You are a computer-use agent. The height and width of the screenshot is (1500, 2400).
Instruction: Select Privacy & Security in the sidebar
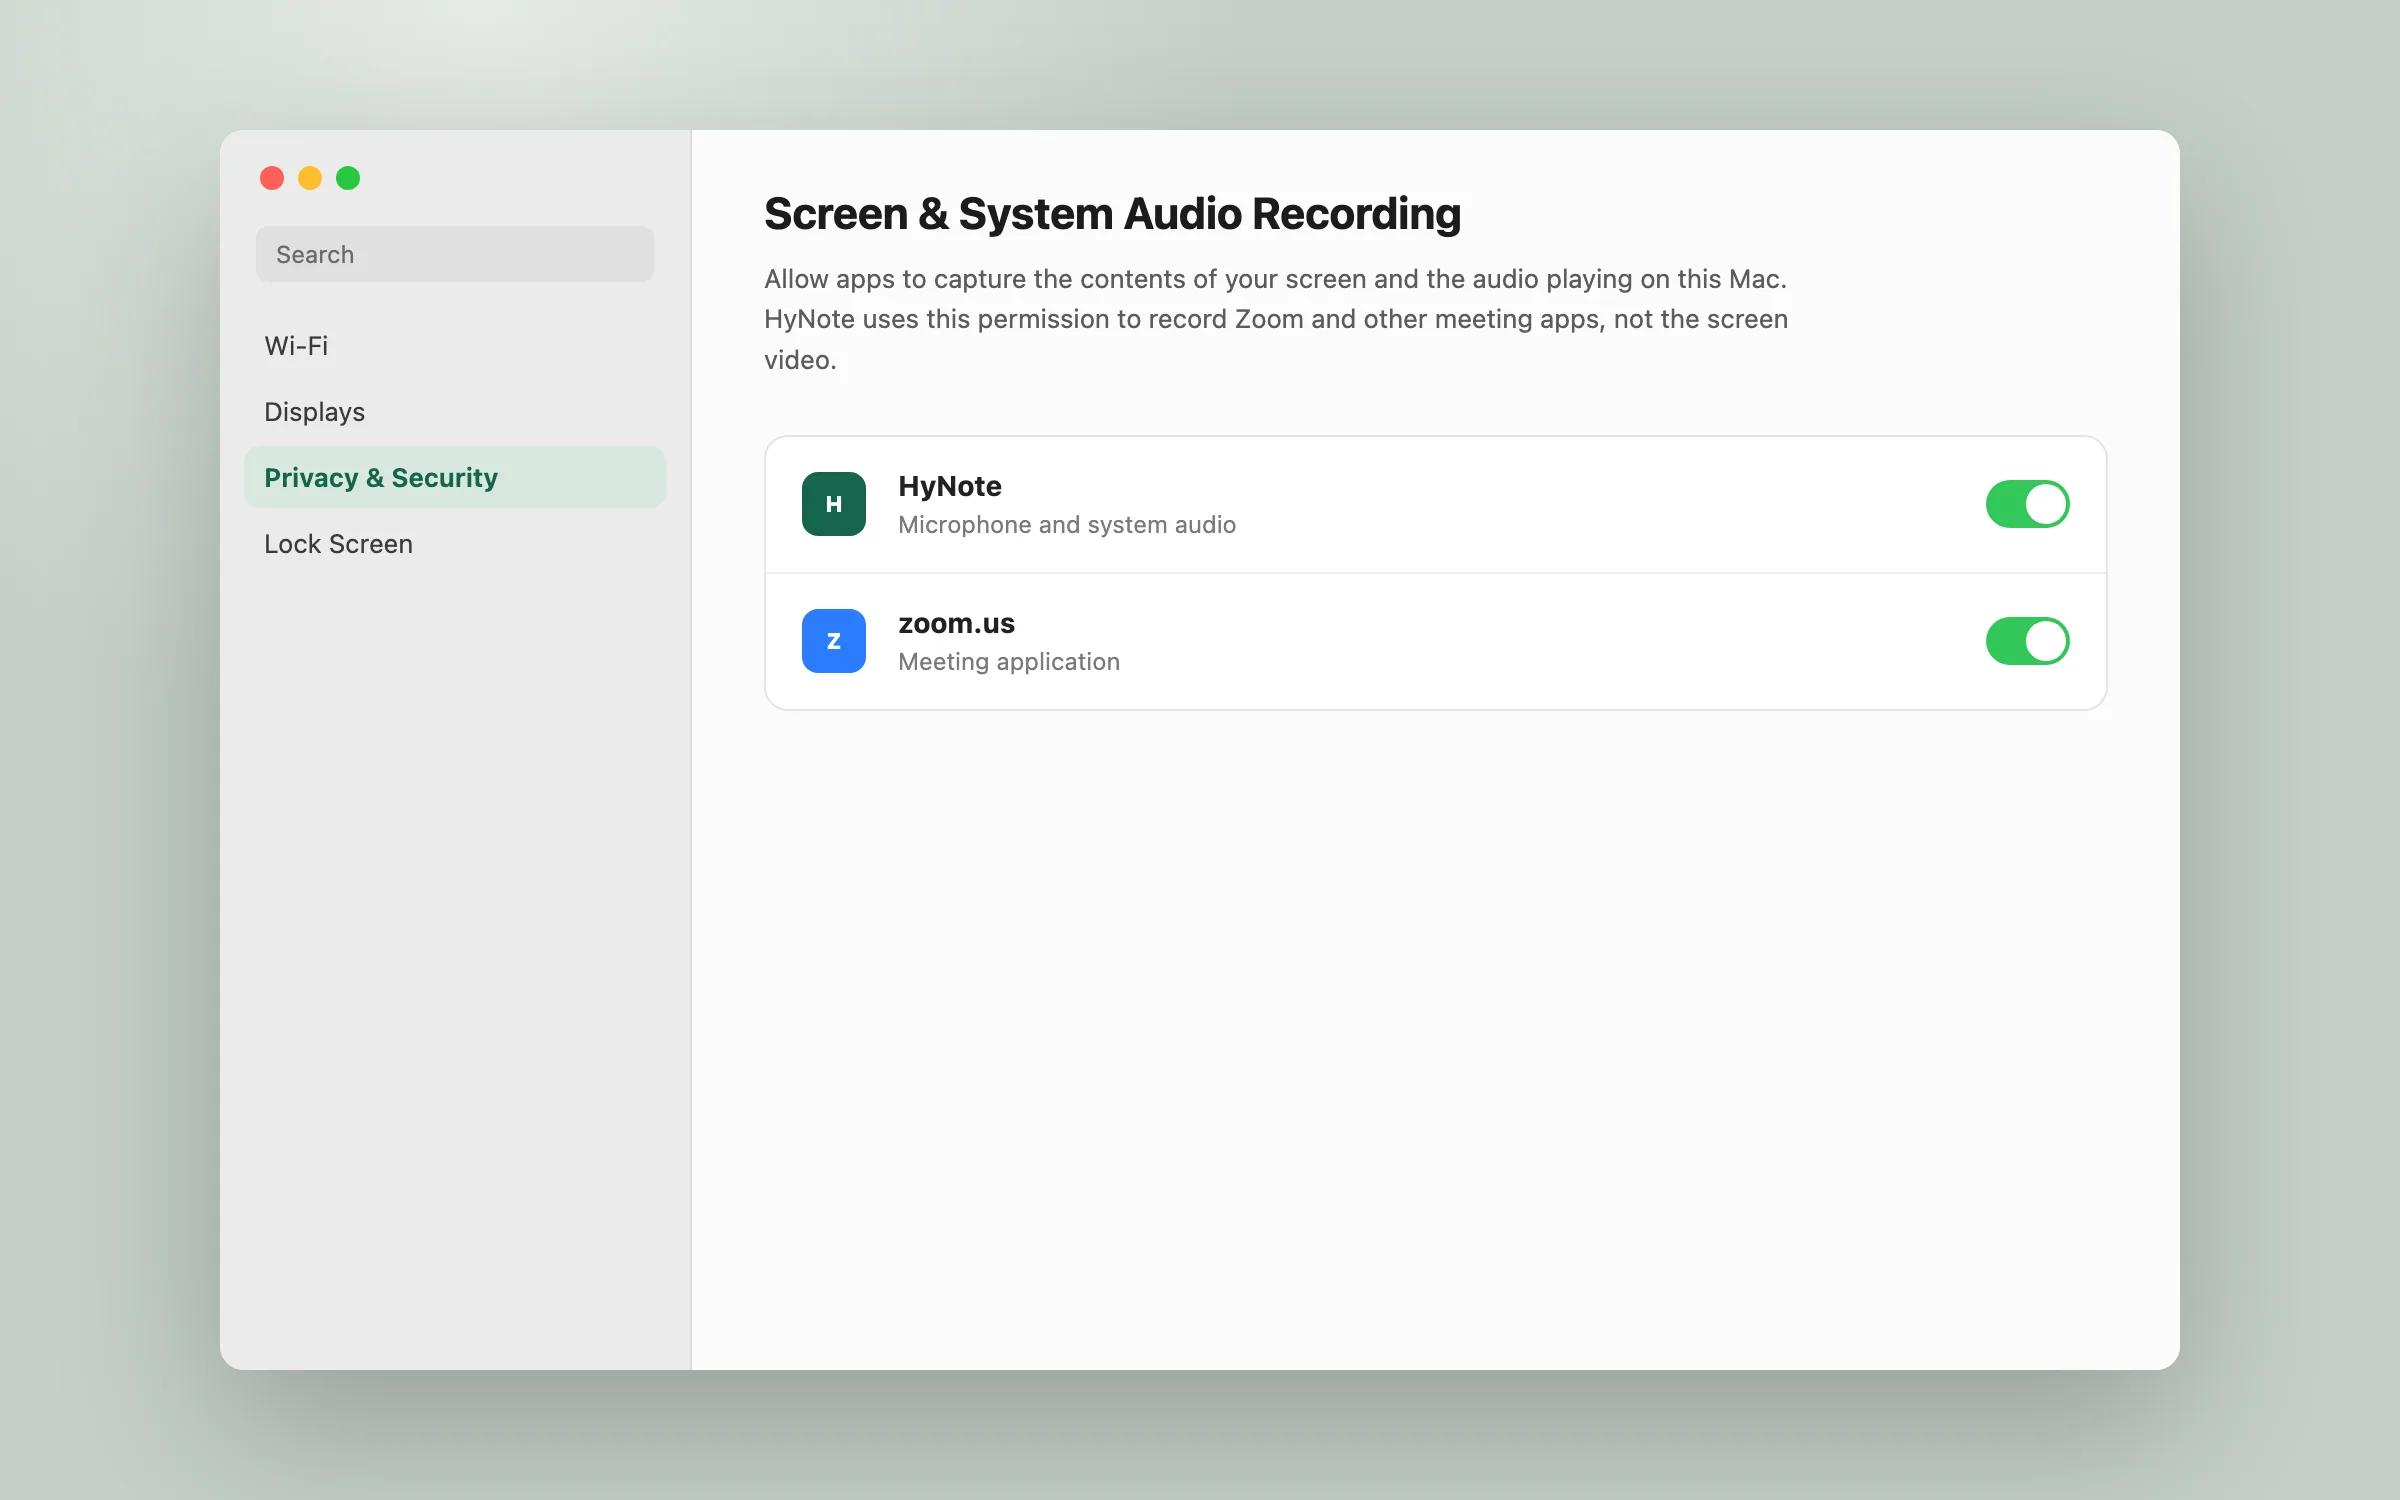pos(455,477)
